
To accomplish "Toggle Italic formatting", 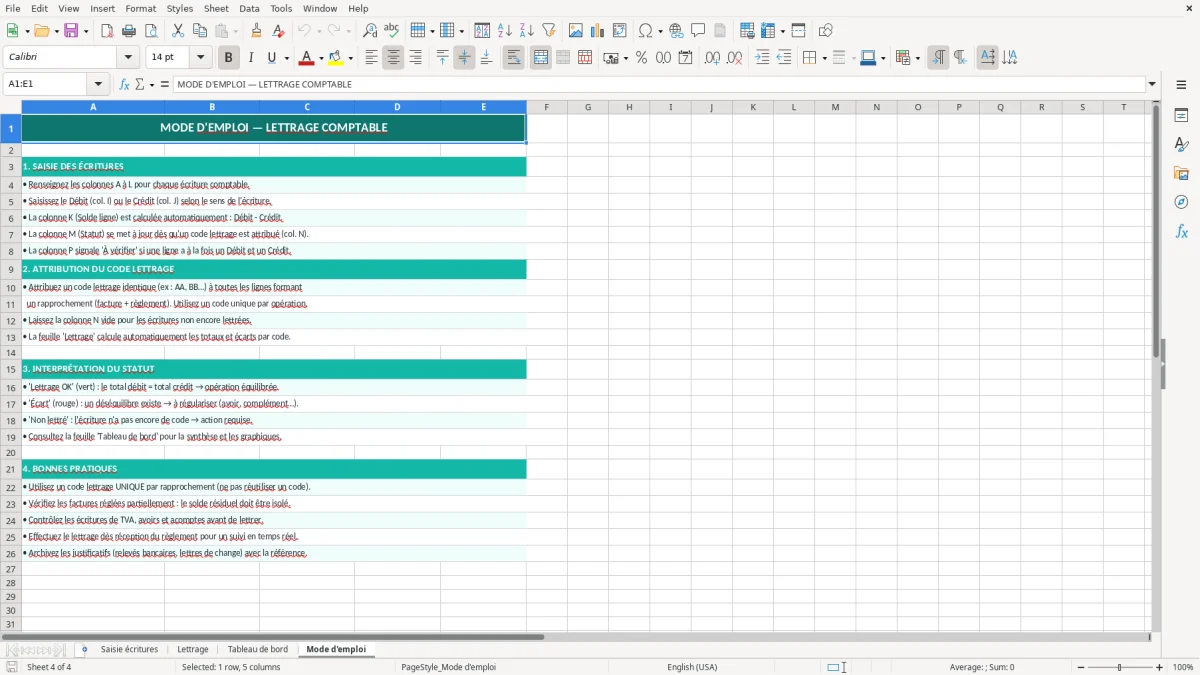I will [x=251, y=58].
